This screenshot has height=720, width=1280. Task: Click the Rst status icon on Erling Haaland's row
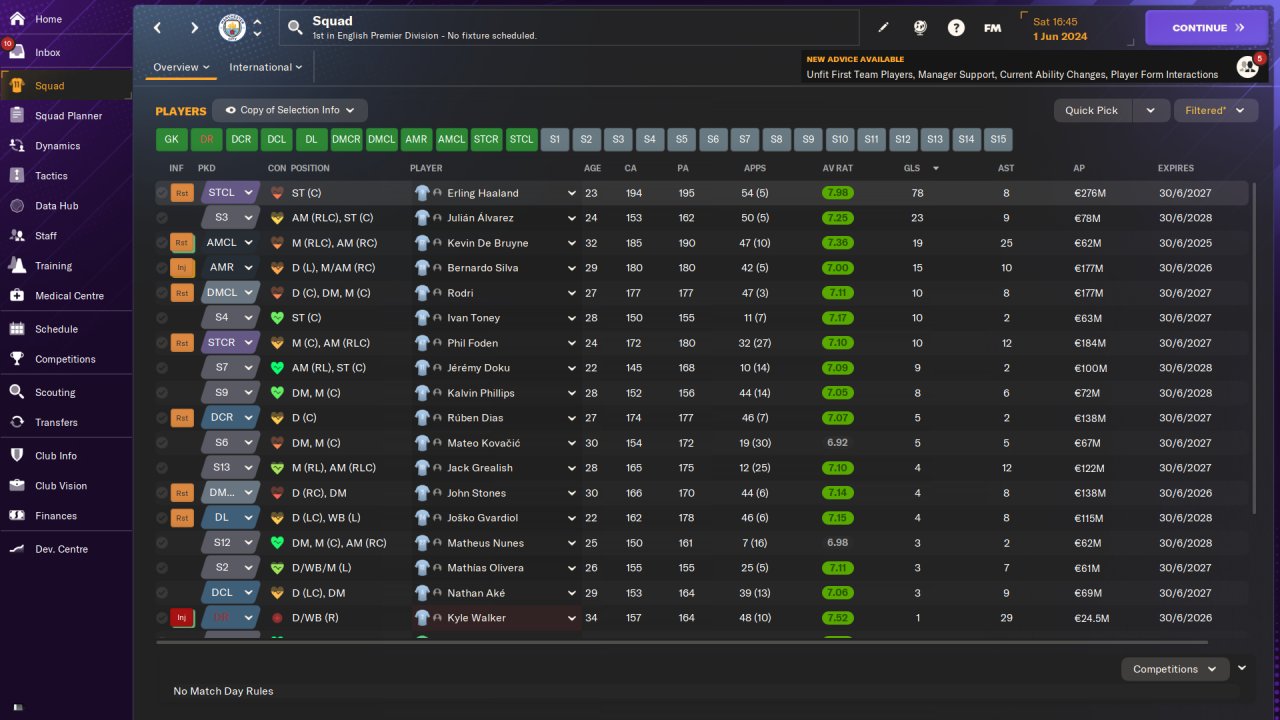pyautogui.click(x=182, y=193)
